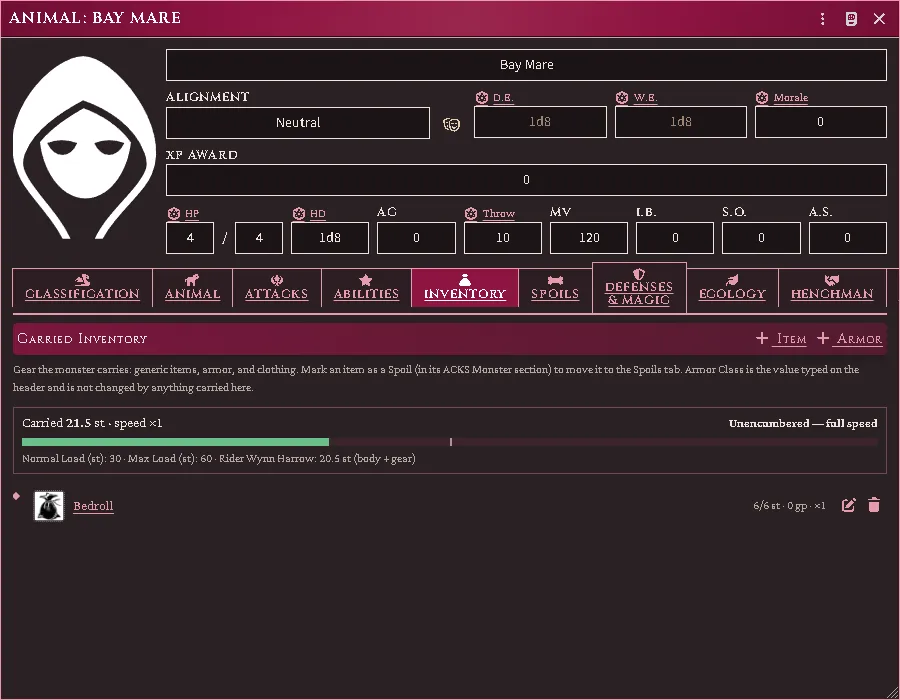
Task: Expand the Bedroll diamond marker
Action: 17,496
